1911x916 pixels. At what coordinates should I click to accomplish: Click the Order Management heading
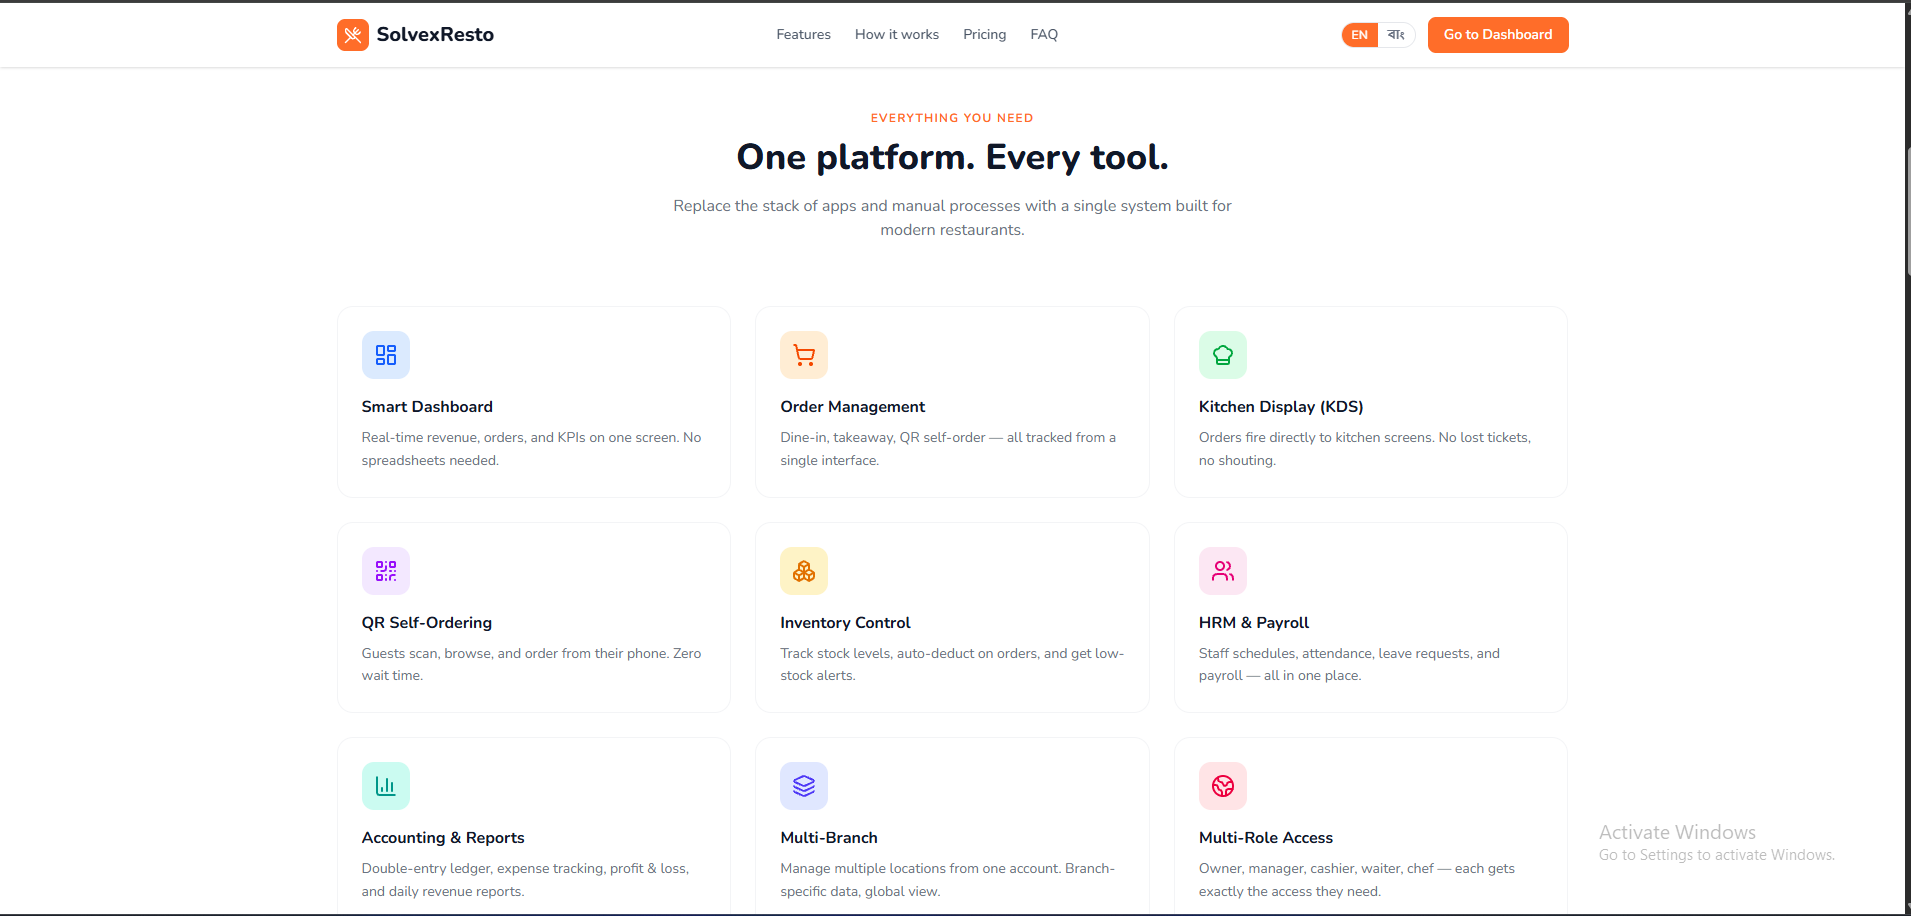[x=853, y=407]
